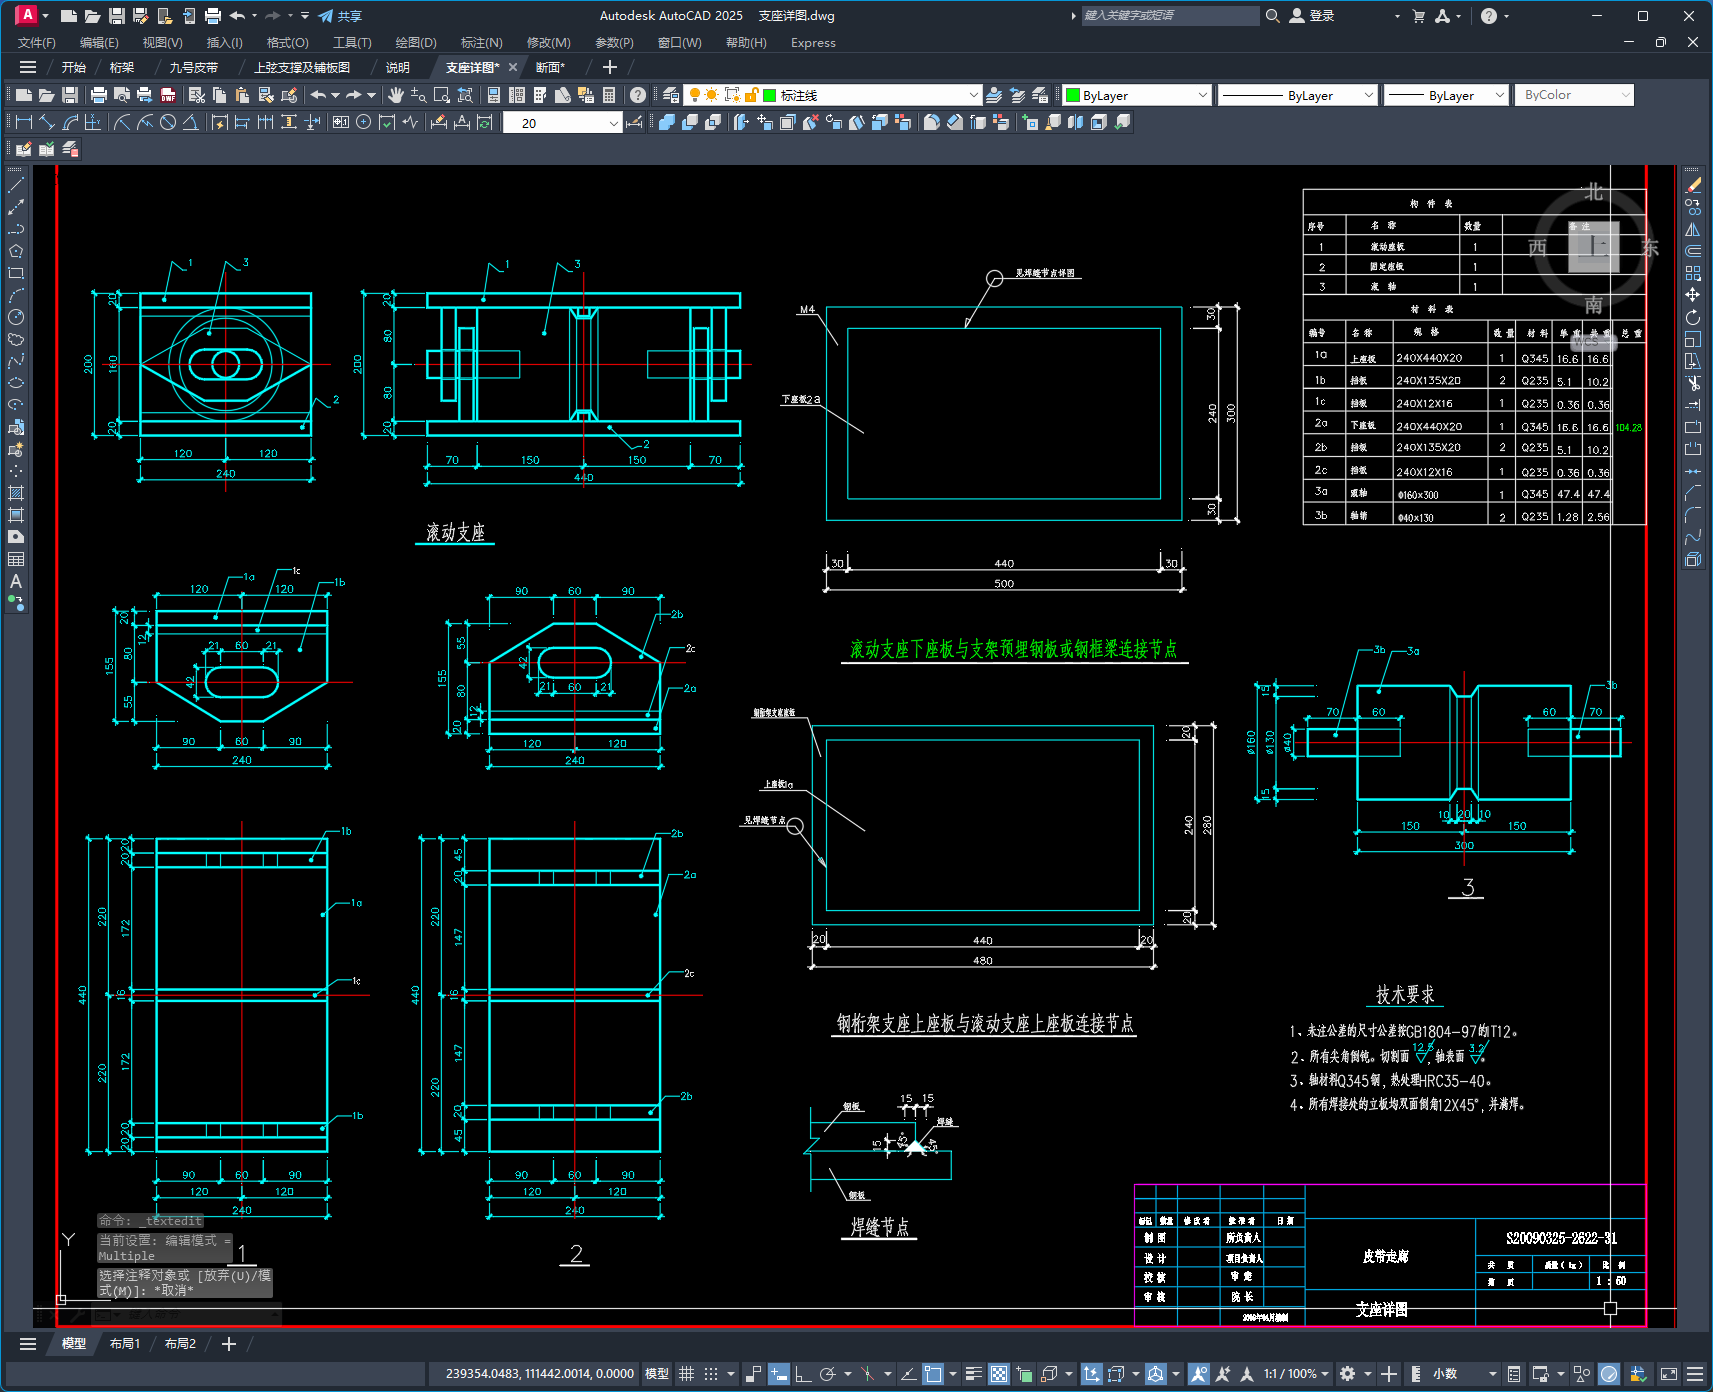Add a new layout with plus button
Image resolution: width=1713 pixels, height=1392 pixels.
229,1344
